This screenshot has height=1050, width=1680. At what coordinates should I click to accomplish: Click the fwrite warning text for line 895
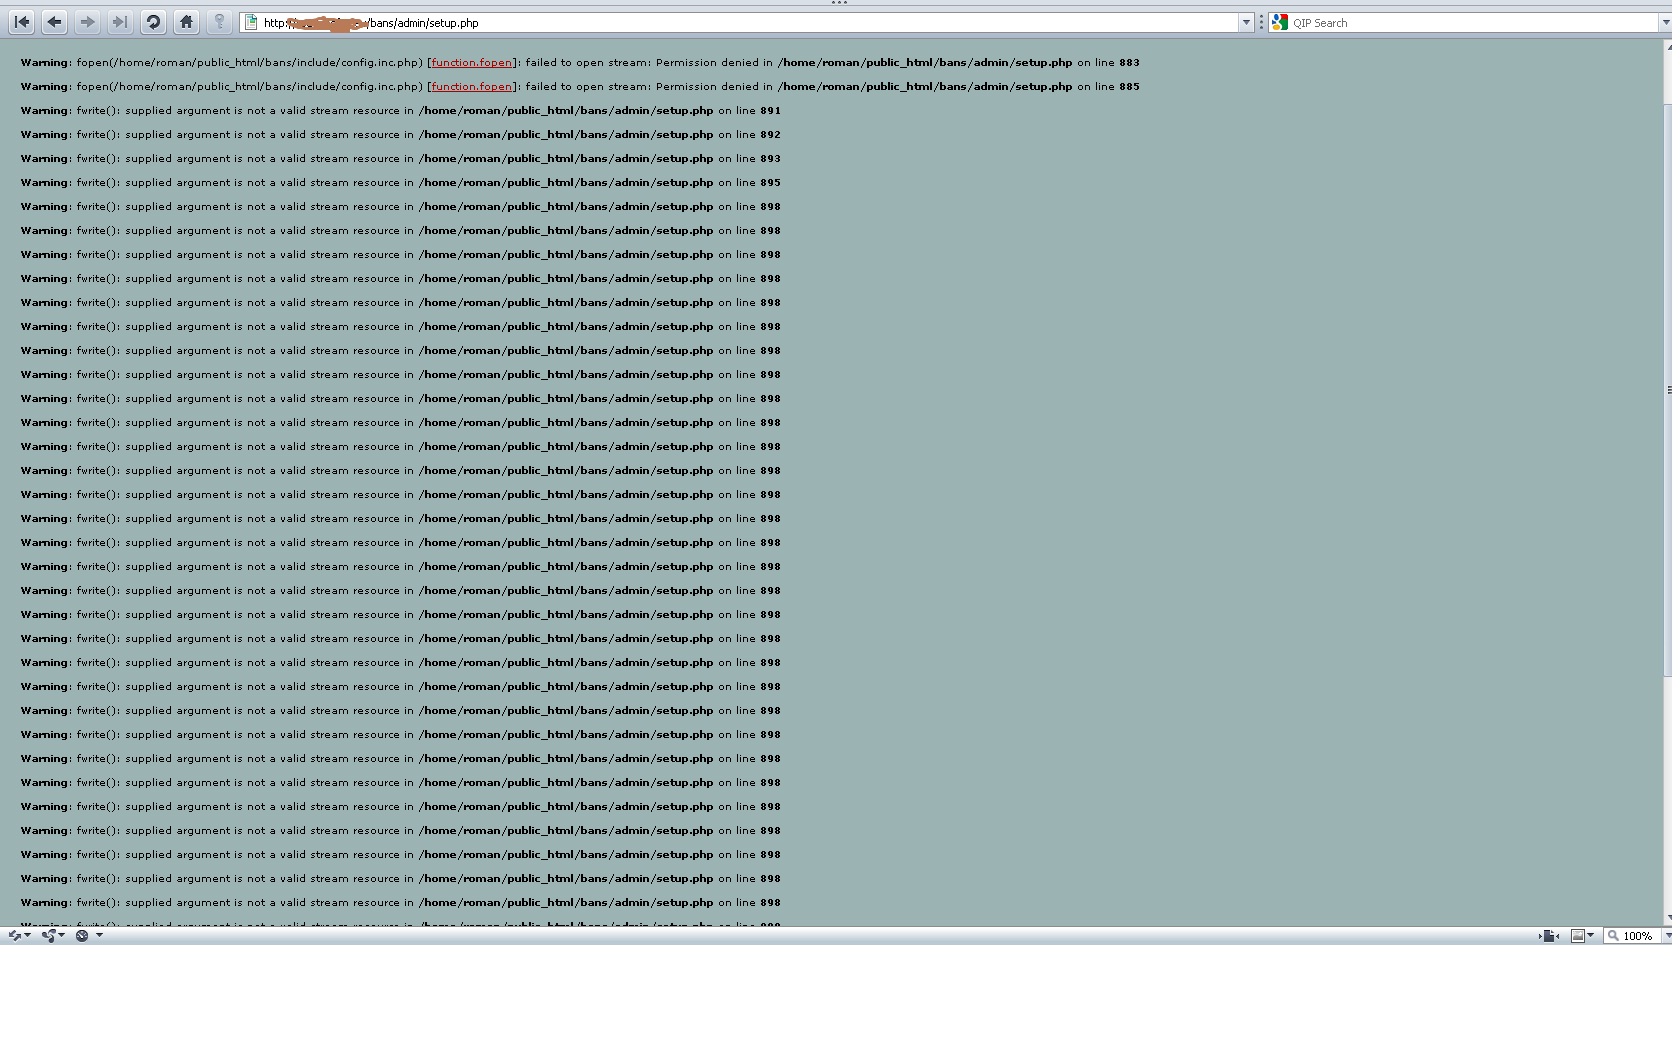point(400,182)
